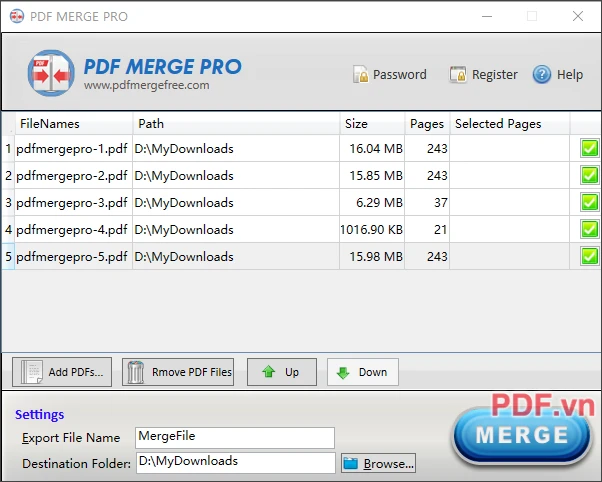The width and height of the screenshot is (602, 482).
Task: Click the row number 5 header
Action: point(8,256)
